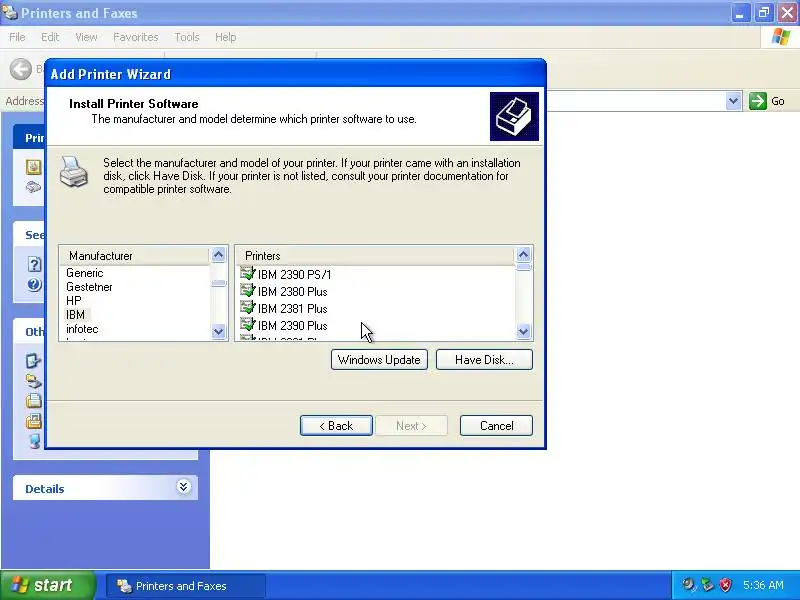
Task: Open the Help menu
Action: [x=226, y=37]
